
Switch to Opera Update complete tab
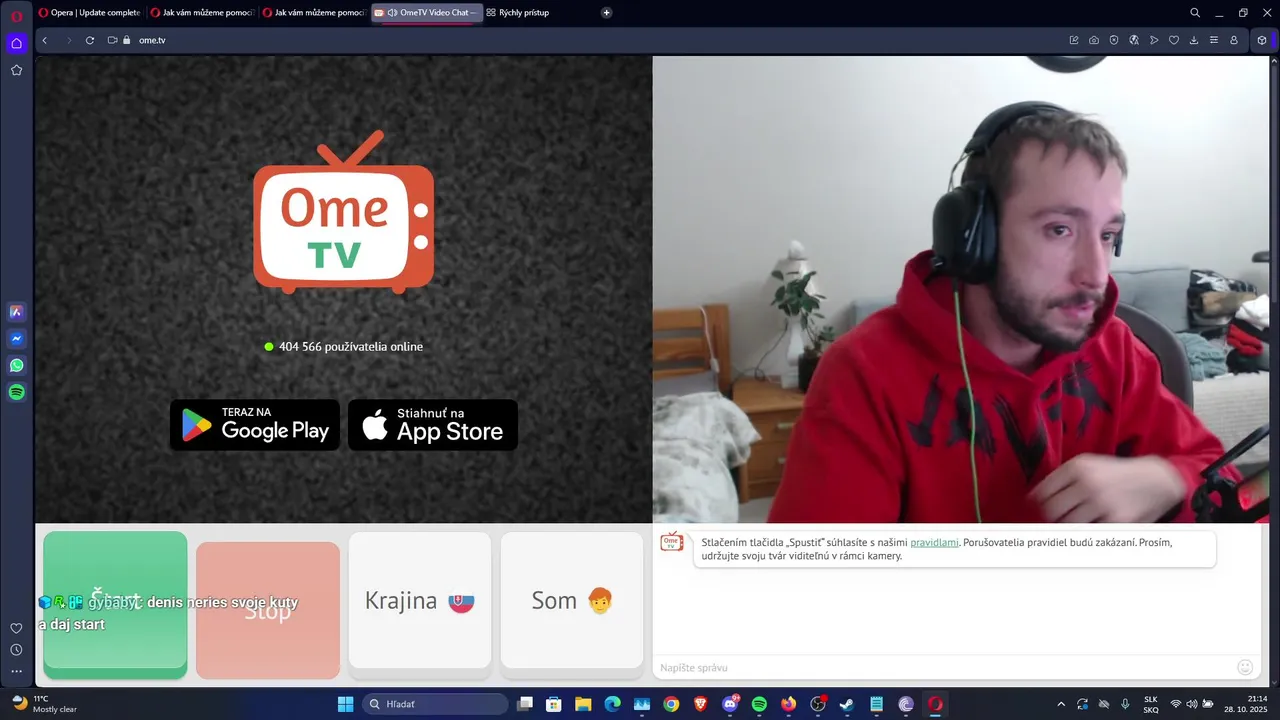click(x=89, y=13)
